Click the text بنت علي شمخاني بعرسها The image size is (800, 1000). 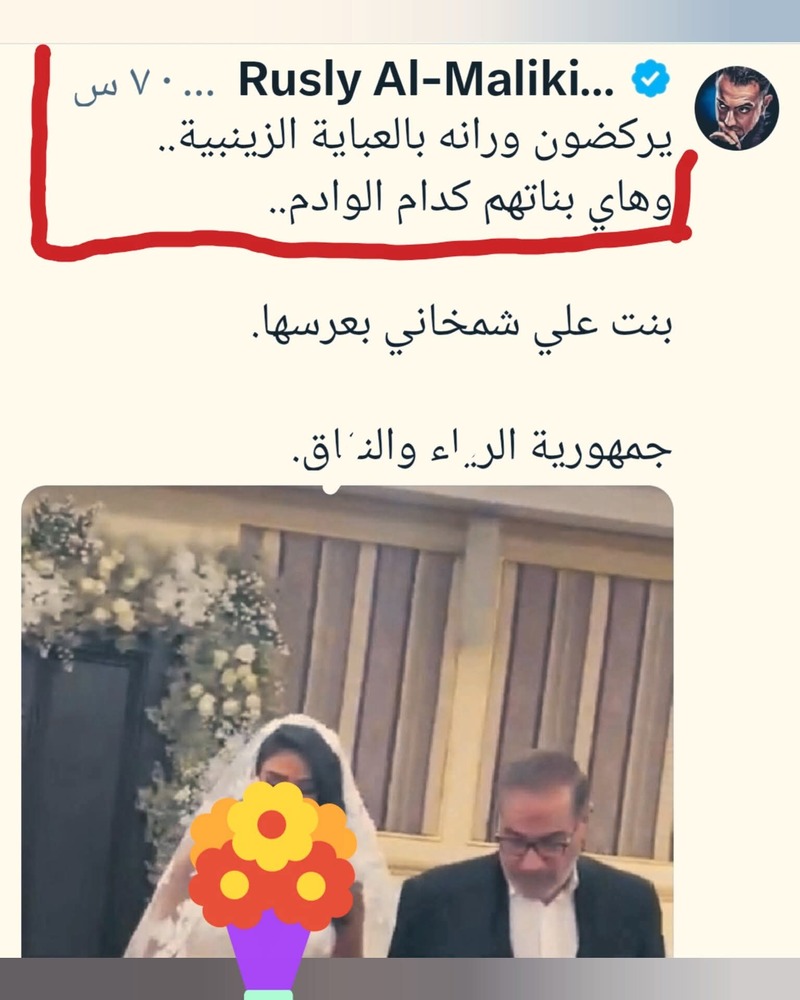(x=459, y=327)
